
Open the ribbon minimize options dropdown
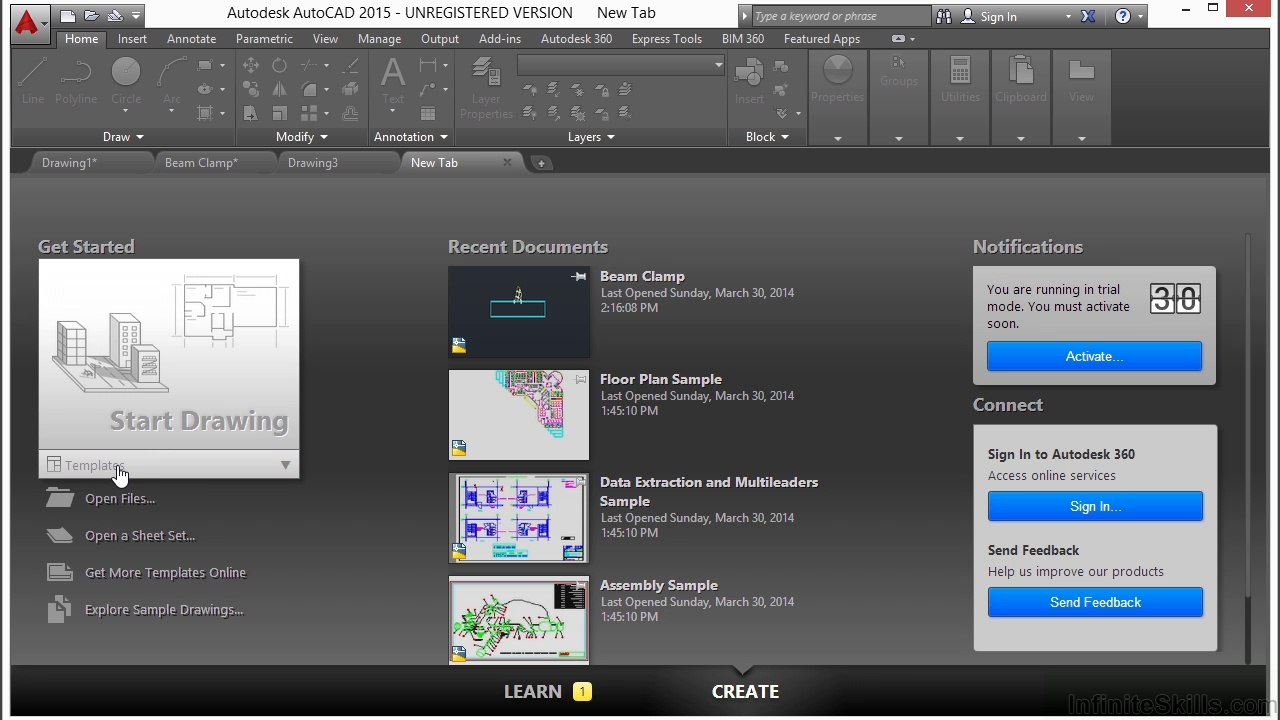[x=911, y=39]
